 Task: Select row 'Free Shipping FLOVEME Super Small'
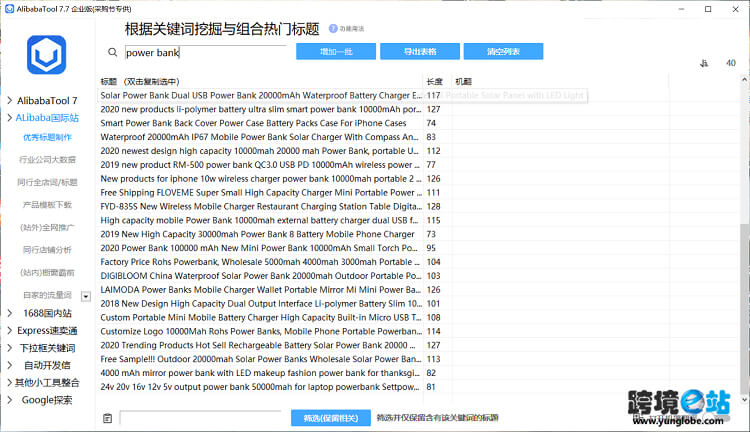click(x=261, y=192)
